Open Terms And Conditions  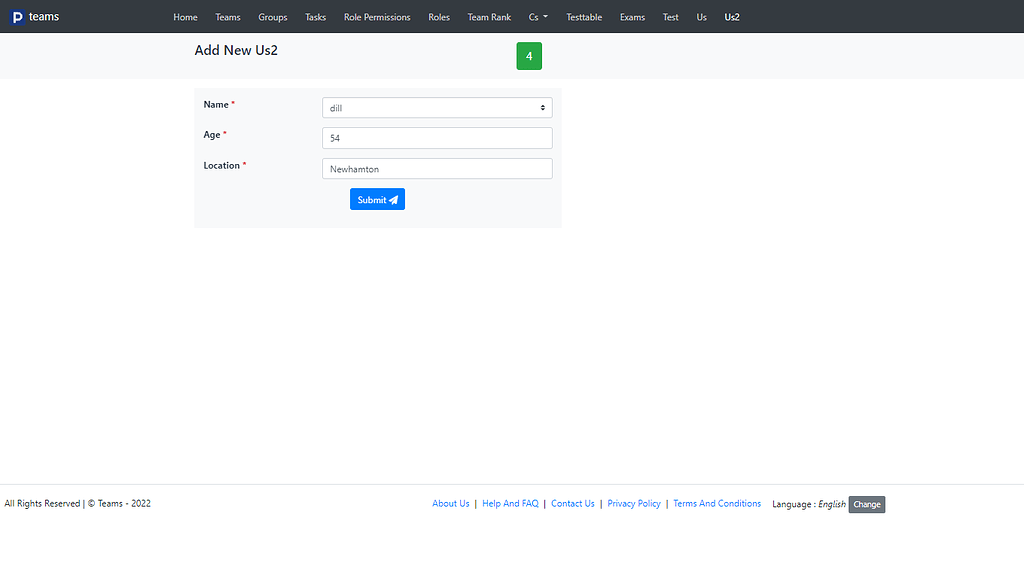pyautogui.click(x=717, y=503)
